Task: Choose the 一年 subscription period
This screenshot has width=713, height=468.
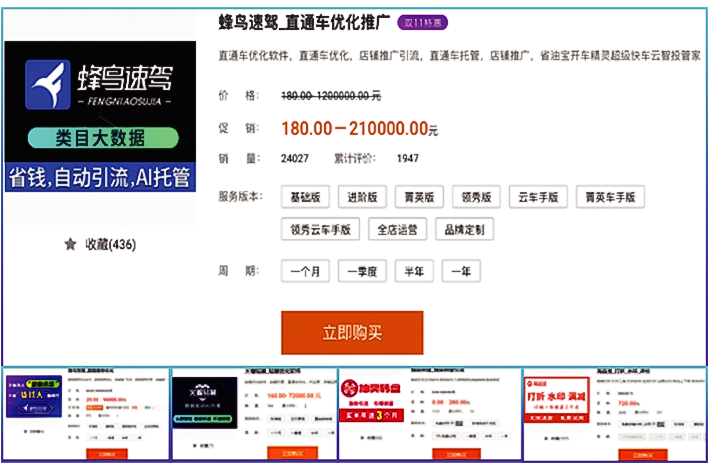Action: coord(461,271)
